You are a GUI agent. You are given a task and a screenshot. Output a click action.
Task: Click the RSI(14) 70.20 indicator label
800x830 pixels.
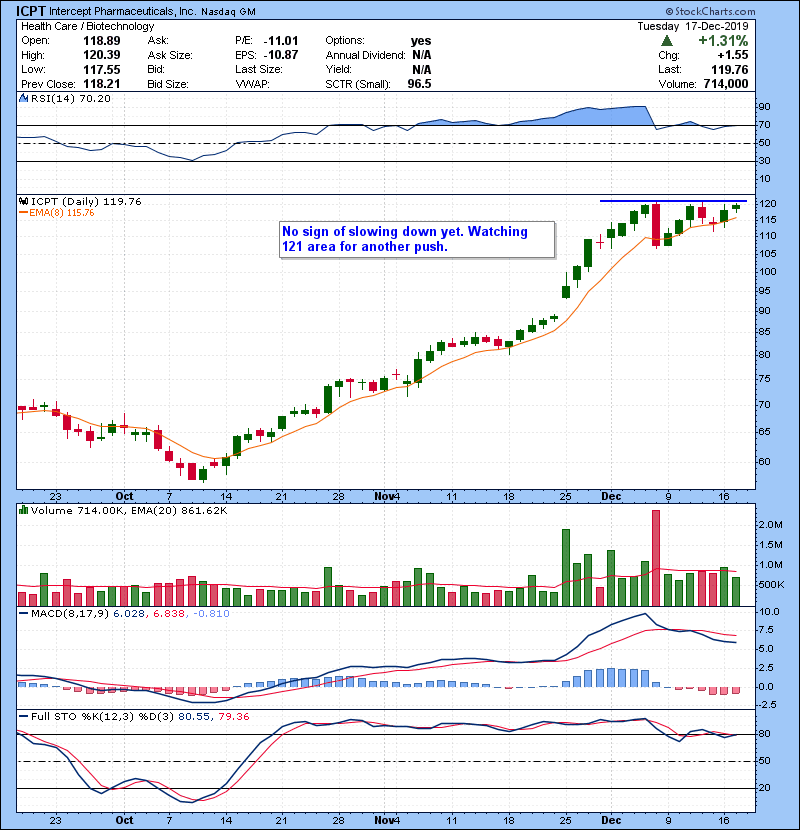coord(71,98)
